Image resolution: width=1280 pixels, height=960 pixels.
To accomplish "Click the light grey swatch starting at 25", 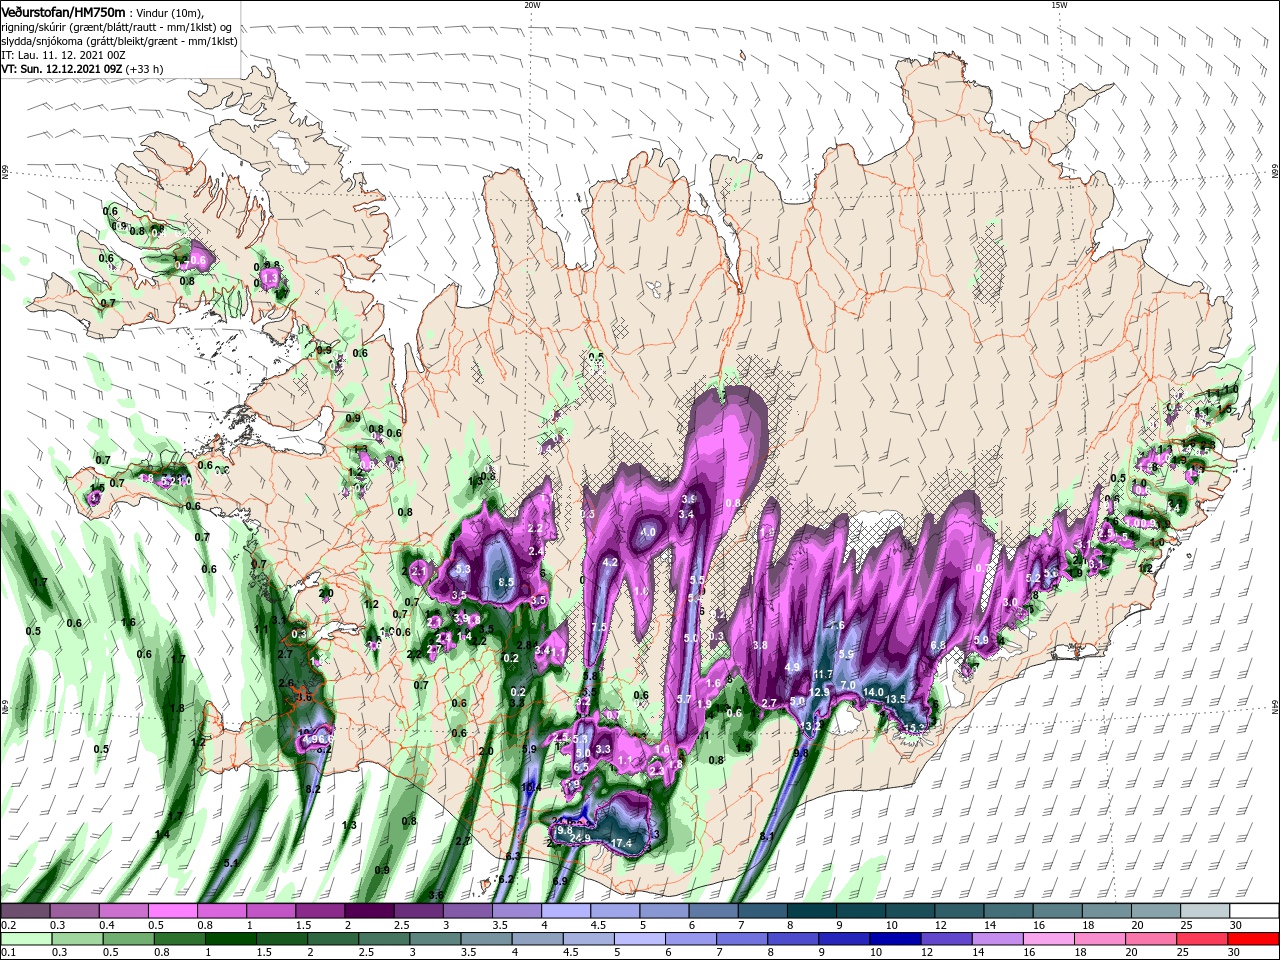I will (1206, 911).
